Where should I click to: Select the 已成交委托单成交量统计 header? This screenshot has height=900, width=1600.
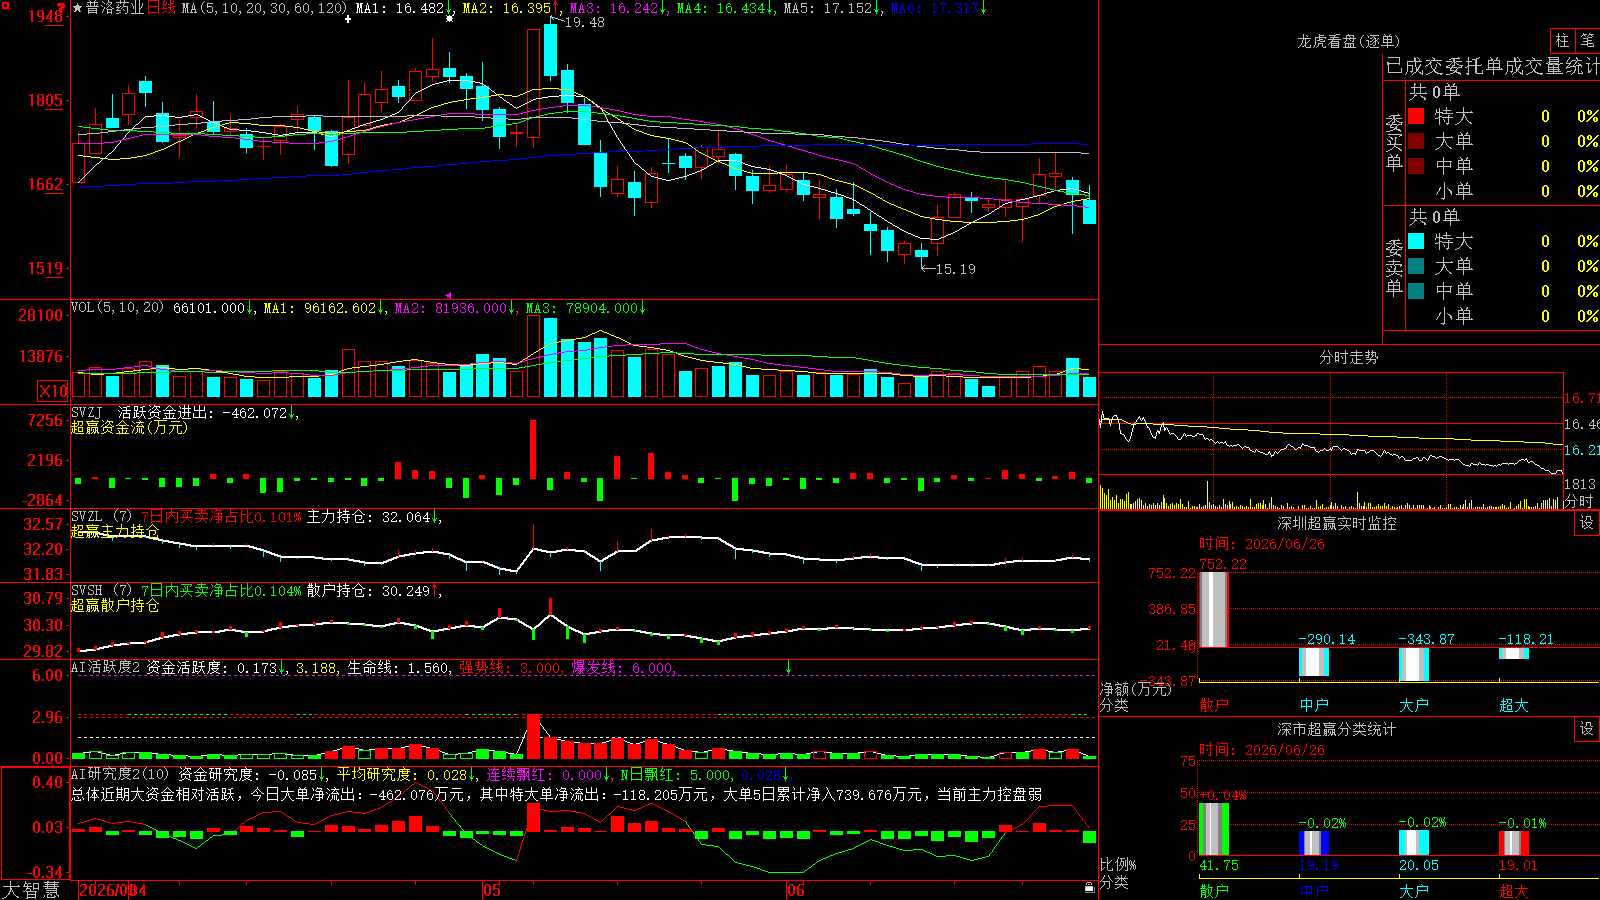pos(1493,66)
